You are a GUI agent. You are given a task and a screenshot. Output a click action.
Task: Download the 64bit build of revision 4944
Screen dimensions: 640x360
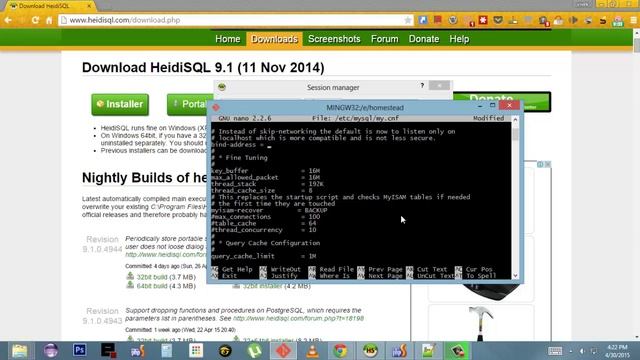[151, 286]
